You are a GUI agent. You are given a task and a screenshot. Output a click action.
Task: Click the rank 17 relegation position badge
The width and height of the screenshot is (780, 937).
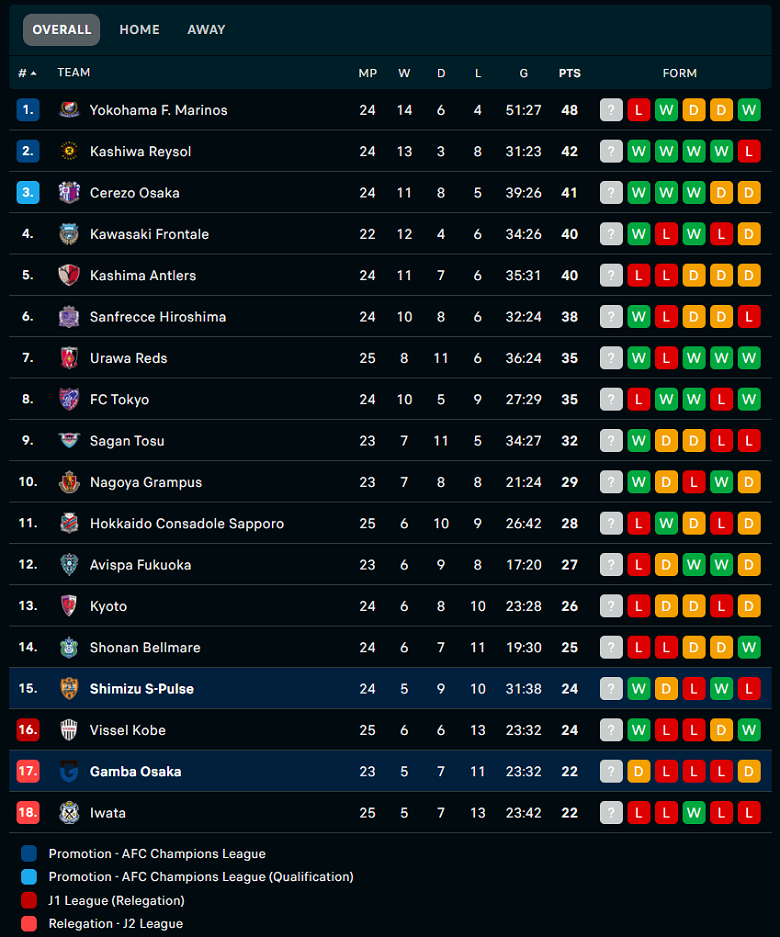coord(28,771)
